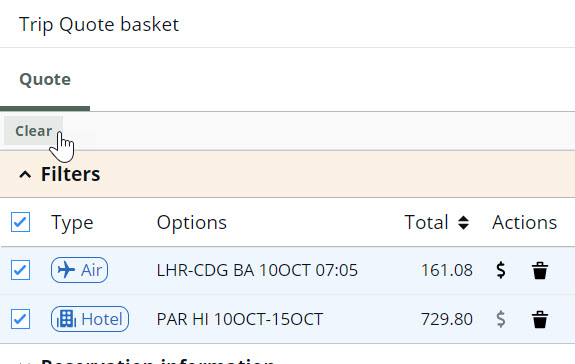Image resolution: width=575 pixels, height=364 pixels.
Task: Click the Total column header
Action: coord(426,222)
